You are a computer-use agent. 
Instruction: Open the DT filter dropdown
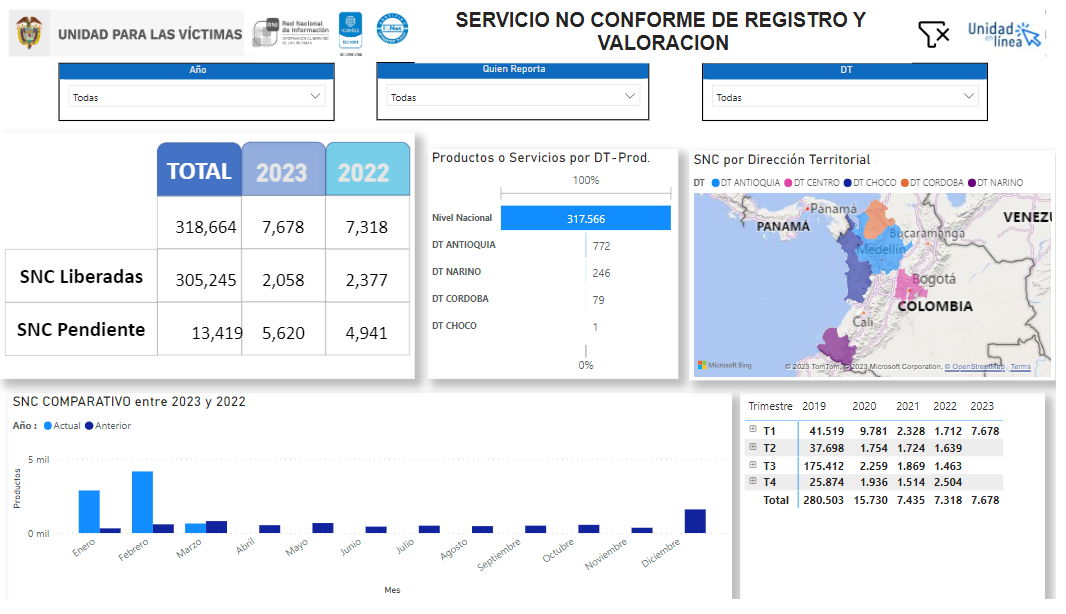[845, 97]
